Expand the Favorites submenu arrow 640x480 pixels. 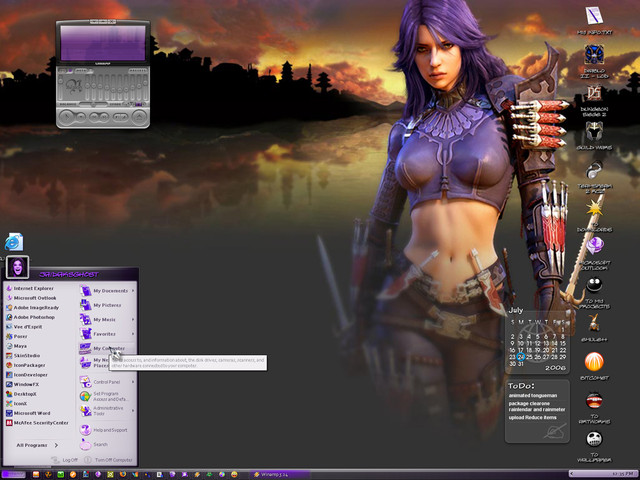pos(133,333)
